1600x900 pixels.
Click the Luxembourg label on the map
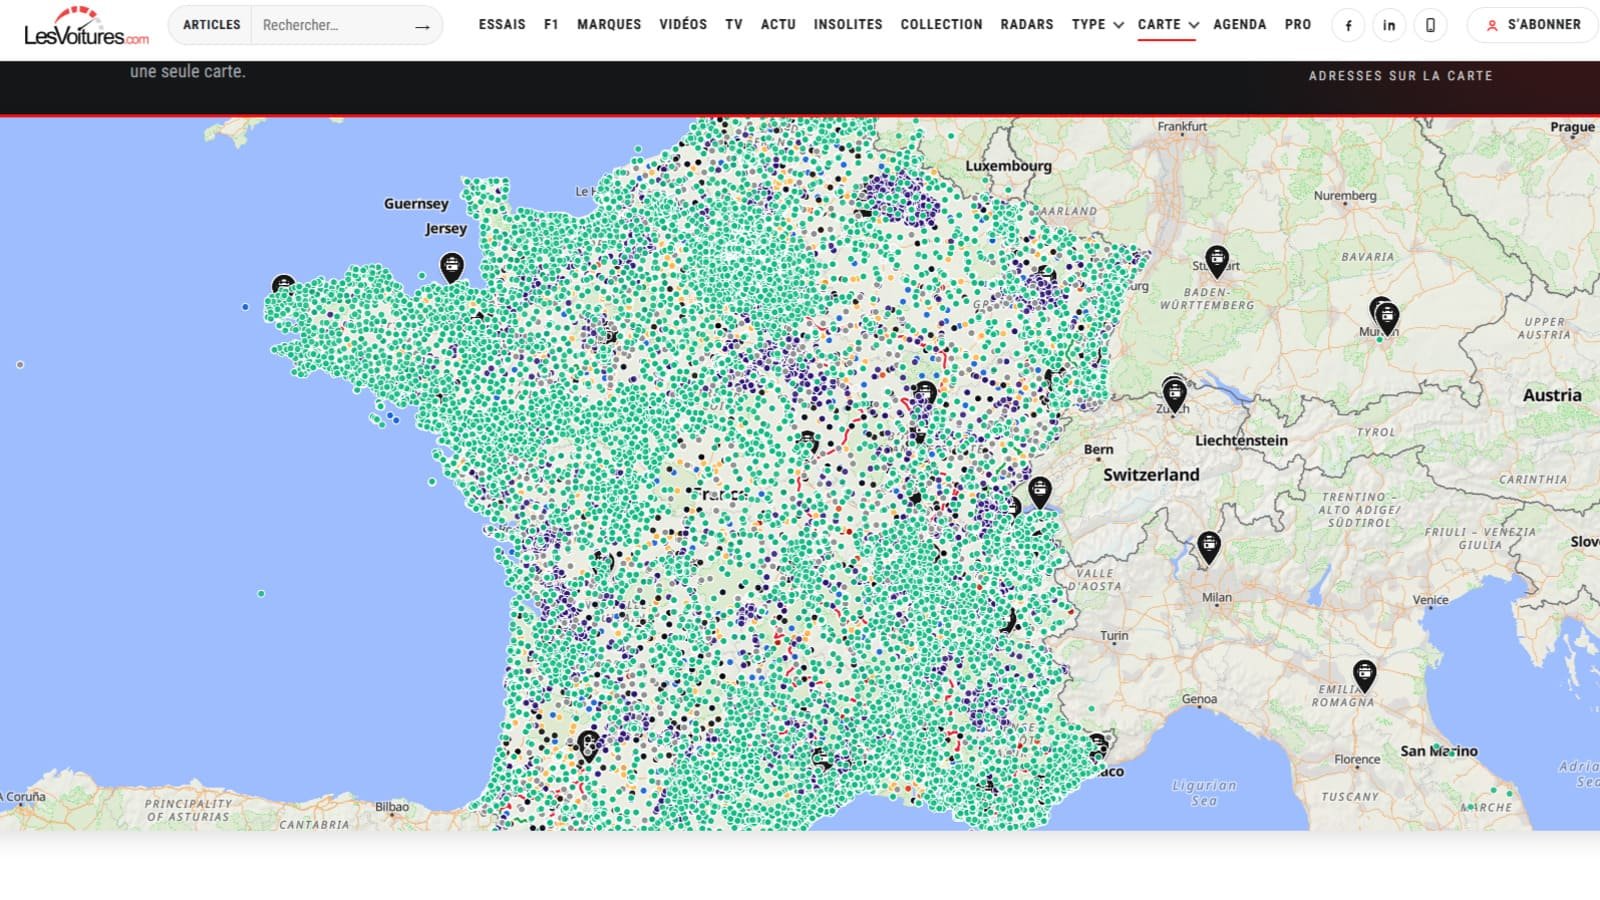coord(1008,166)
